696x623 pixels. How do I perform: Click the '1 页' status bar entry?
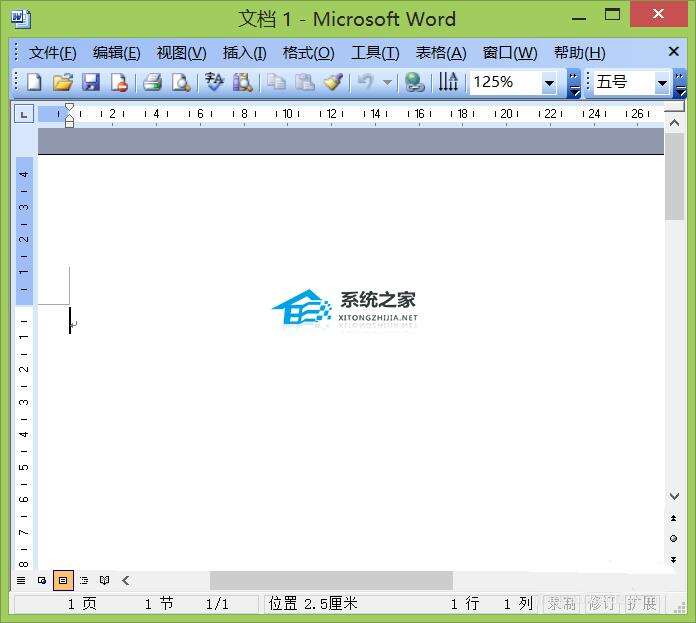click(82, 604)
